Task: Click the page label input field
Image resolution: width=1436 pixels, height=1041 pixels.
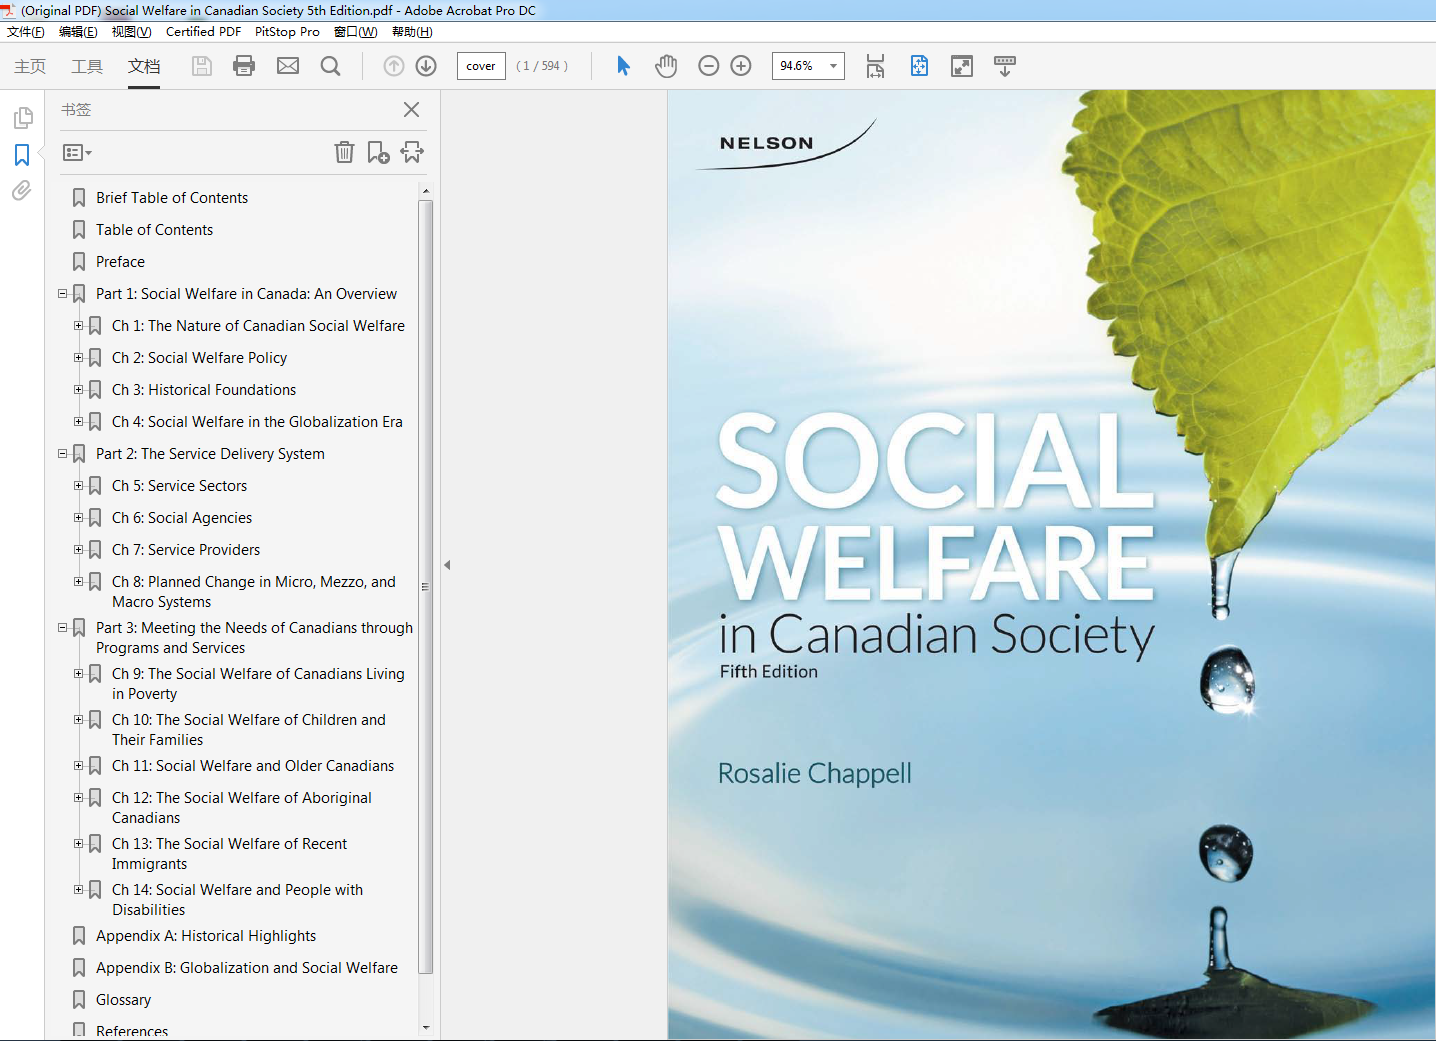Action: pyautogui.click(x=481, y=66)
